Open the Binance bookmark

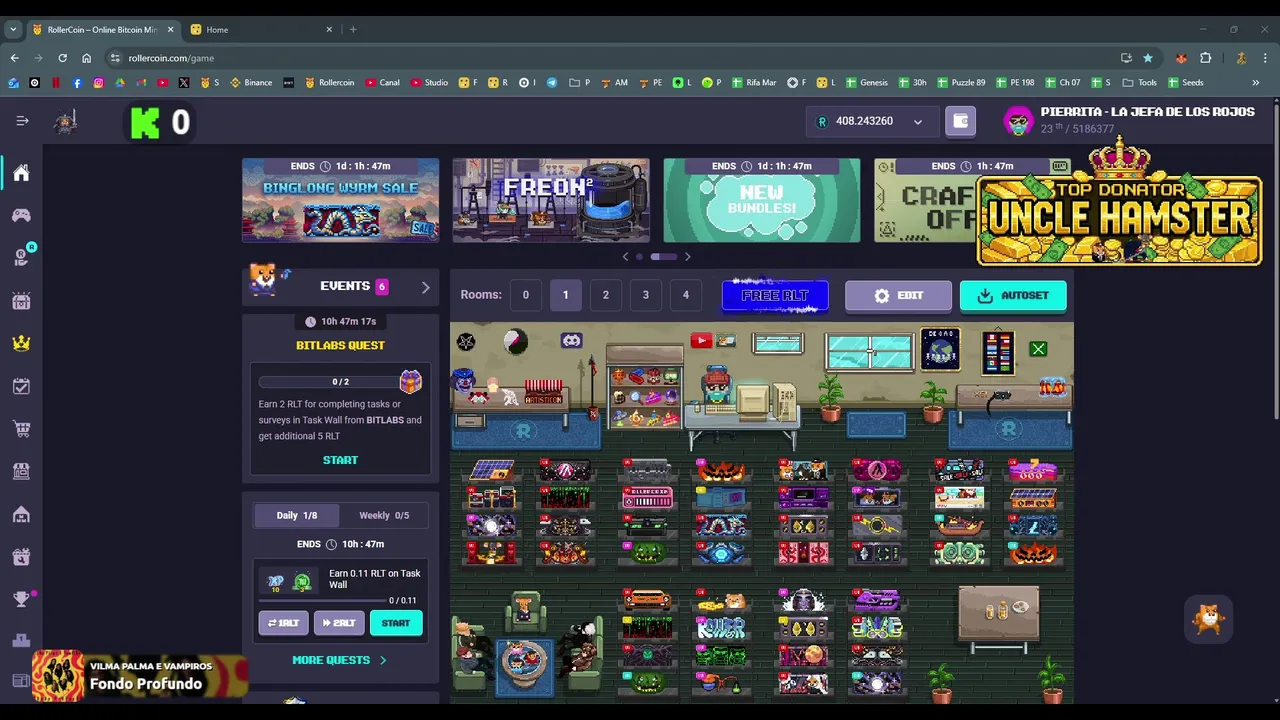pyautogui.click(x=251, y=82)
